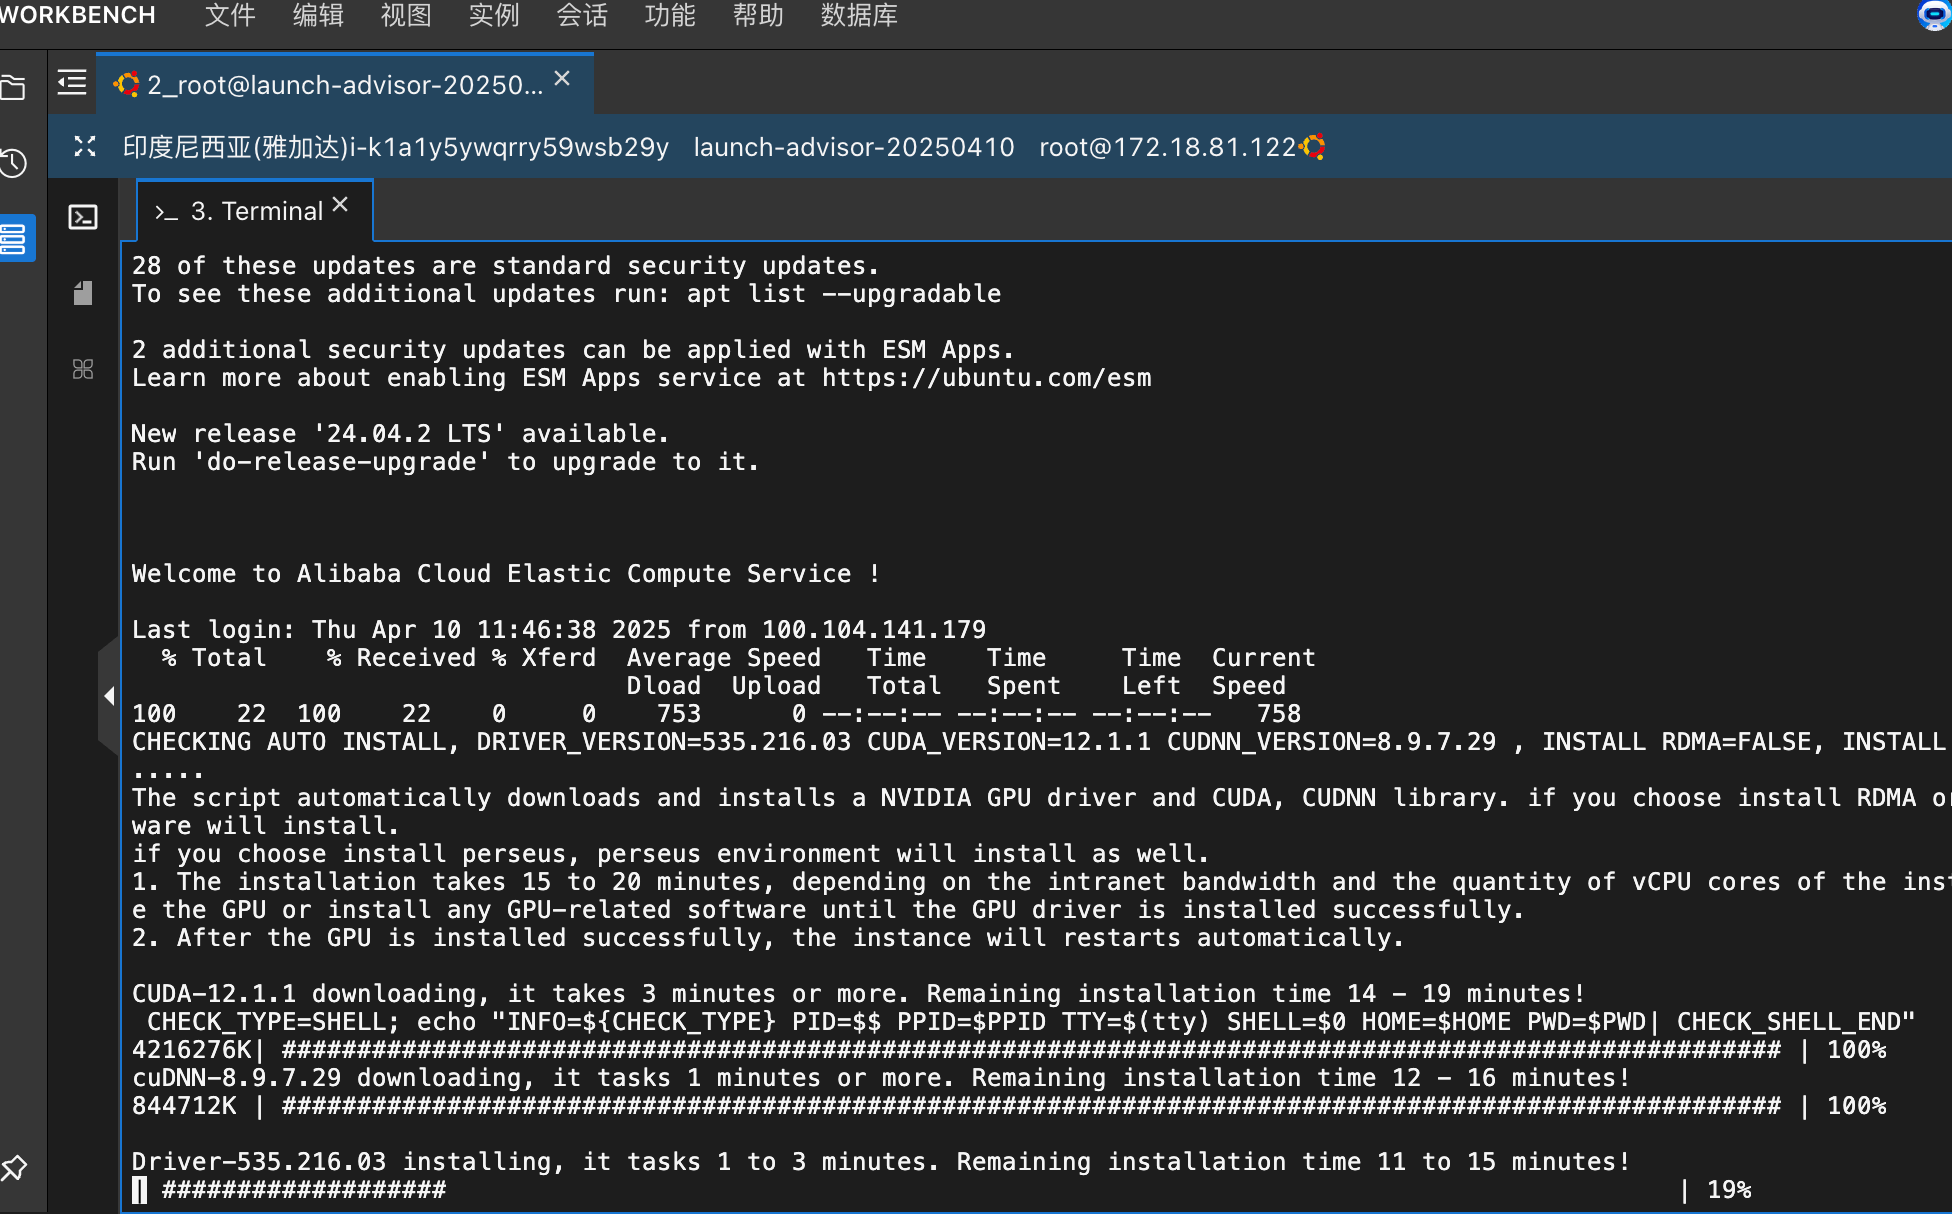Close the 3. Terminal tab
Screen dimensions: 1952x1214
340,204
